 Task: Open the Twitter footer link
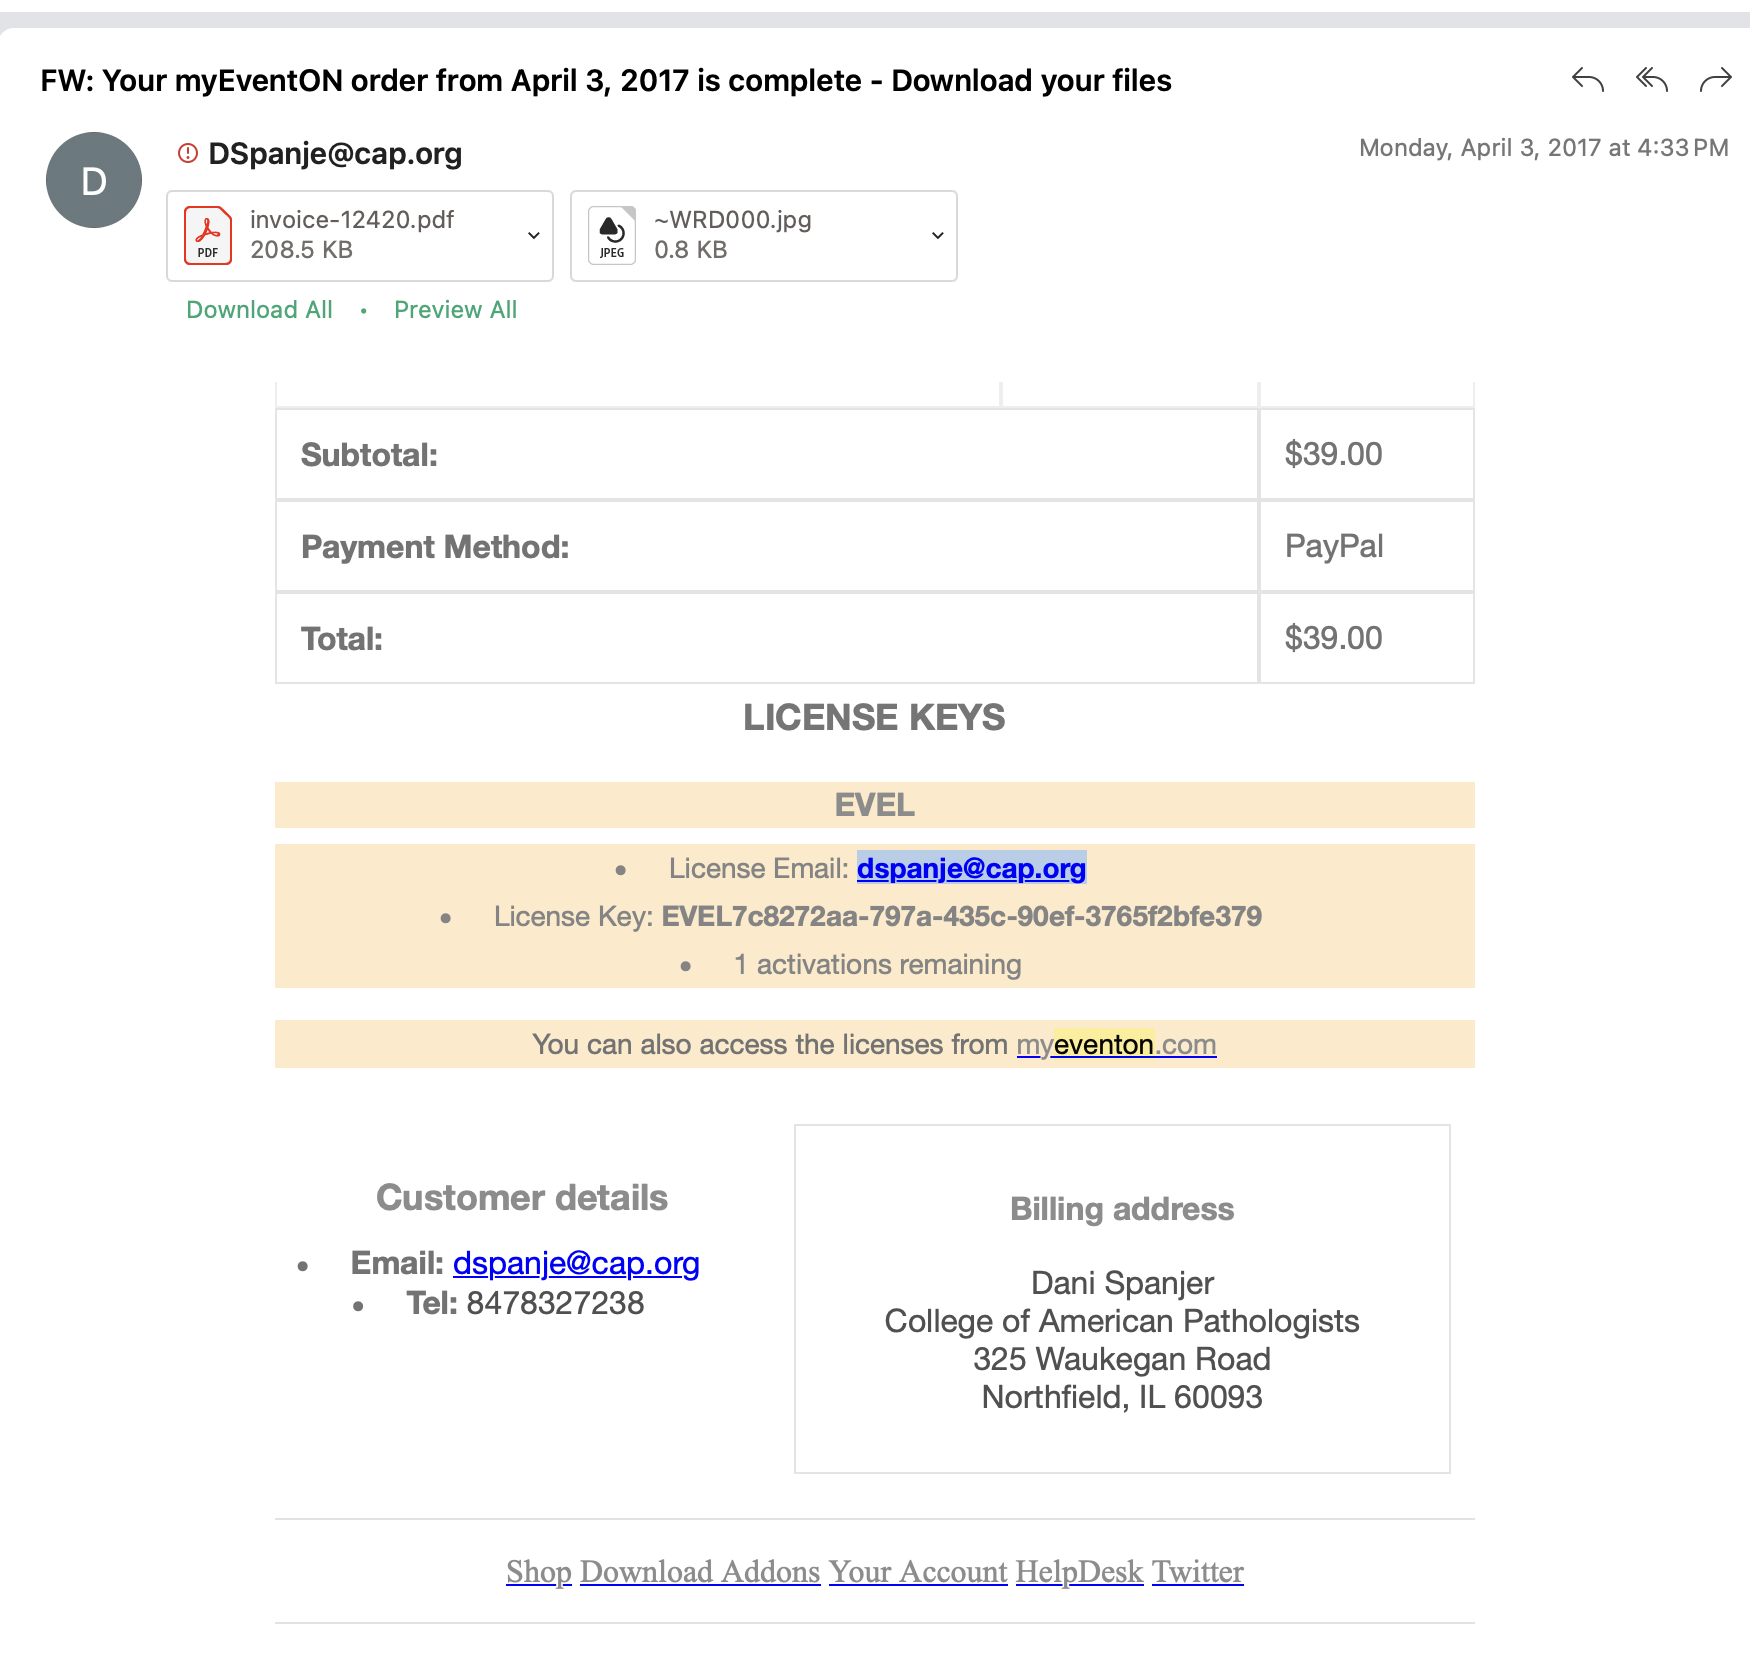(x=1197, y=1572)
